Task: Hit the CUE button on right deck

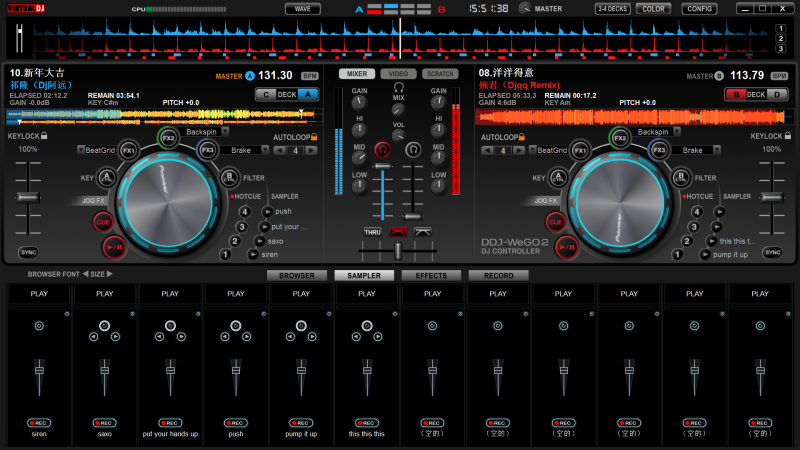Action: pyautogui.click(x=555, y=222)
